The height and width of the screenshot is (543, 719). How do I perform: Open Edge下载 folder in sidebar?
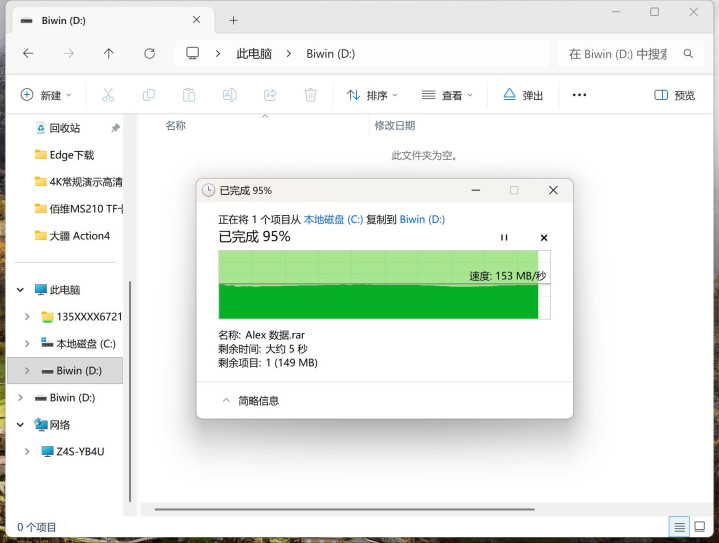click(72, 155)
